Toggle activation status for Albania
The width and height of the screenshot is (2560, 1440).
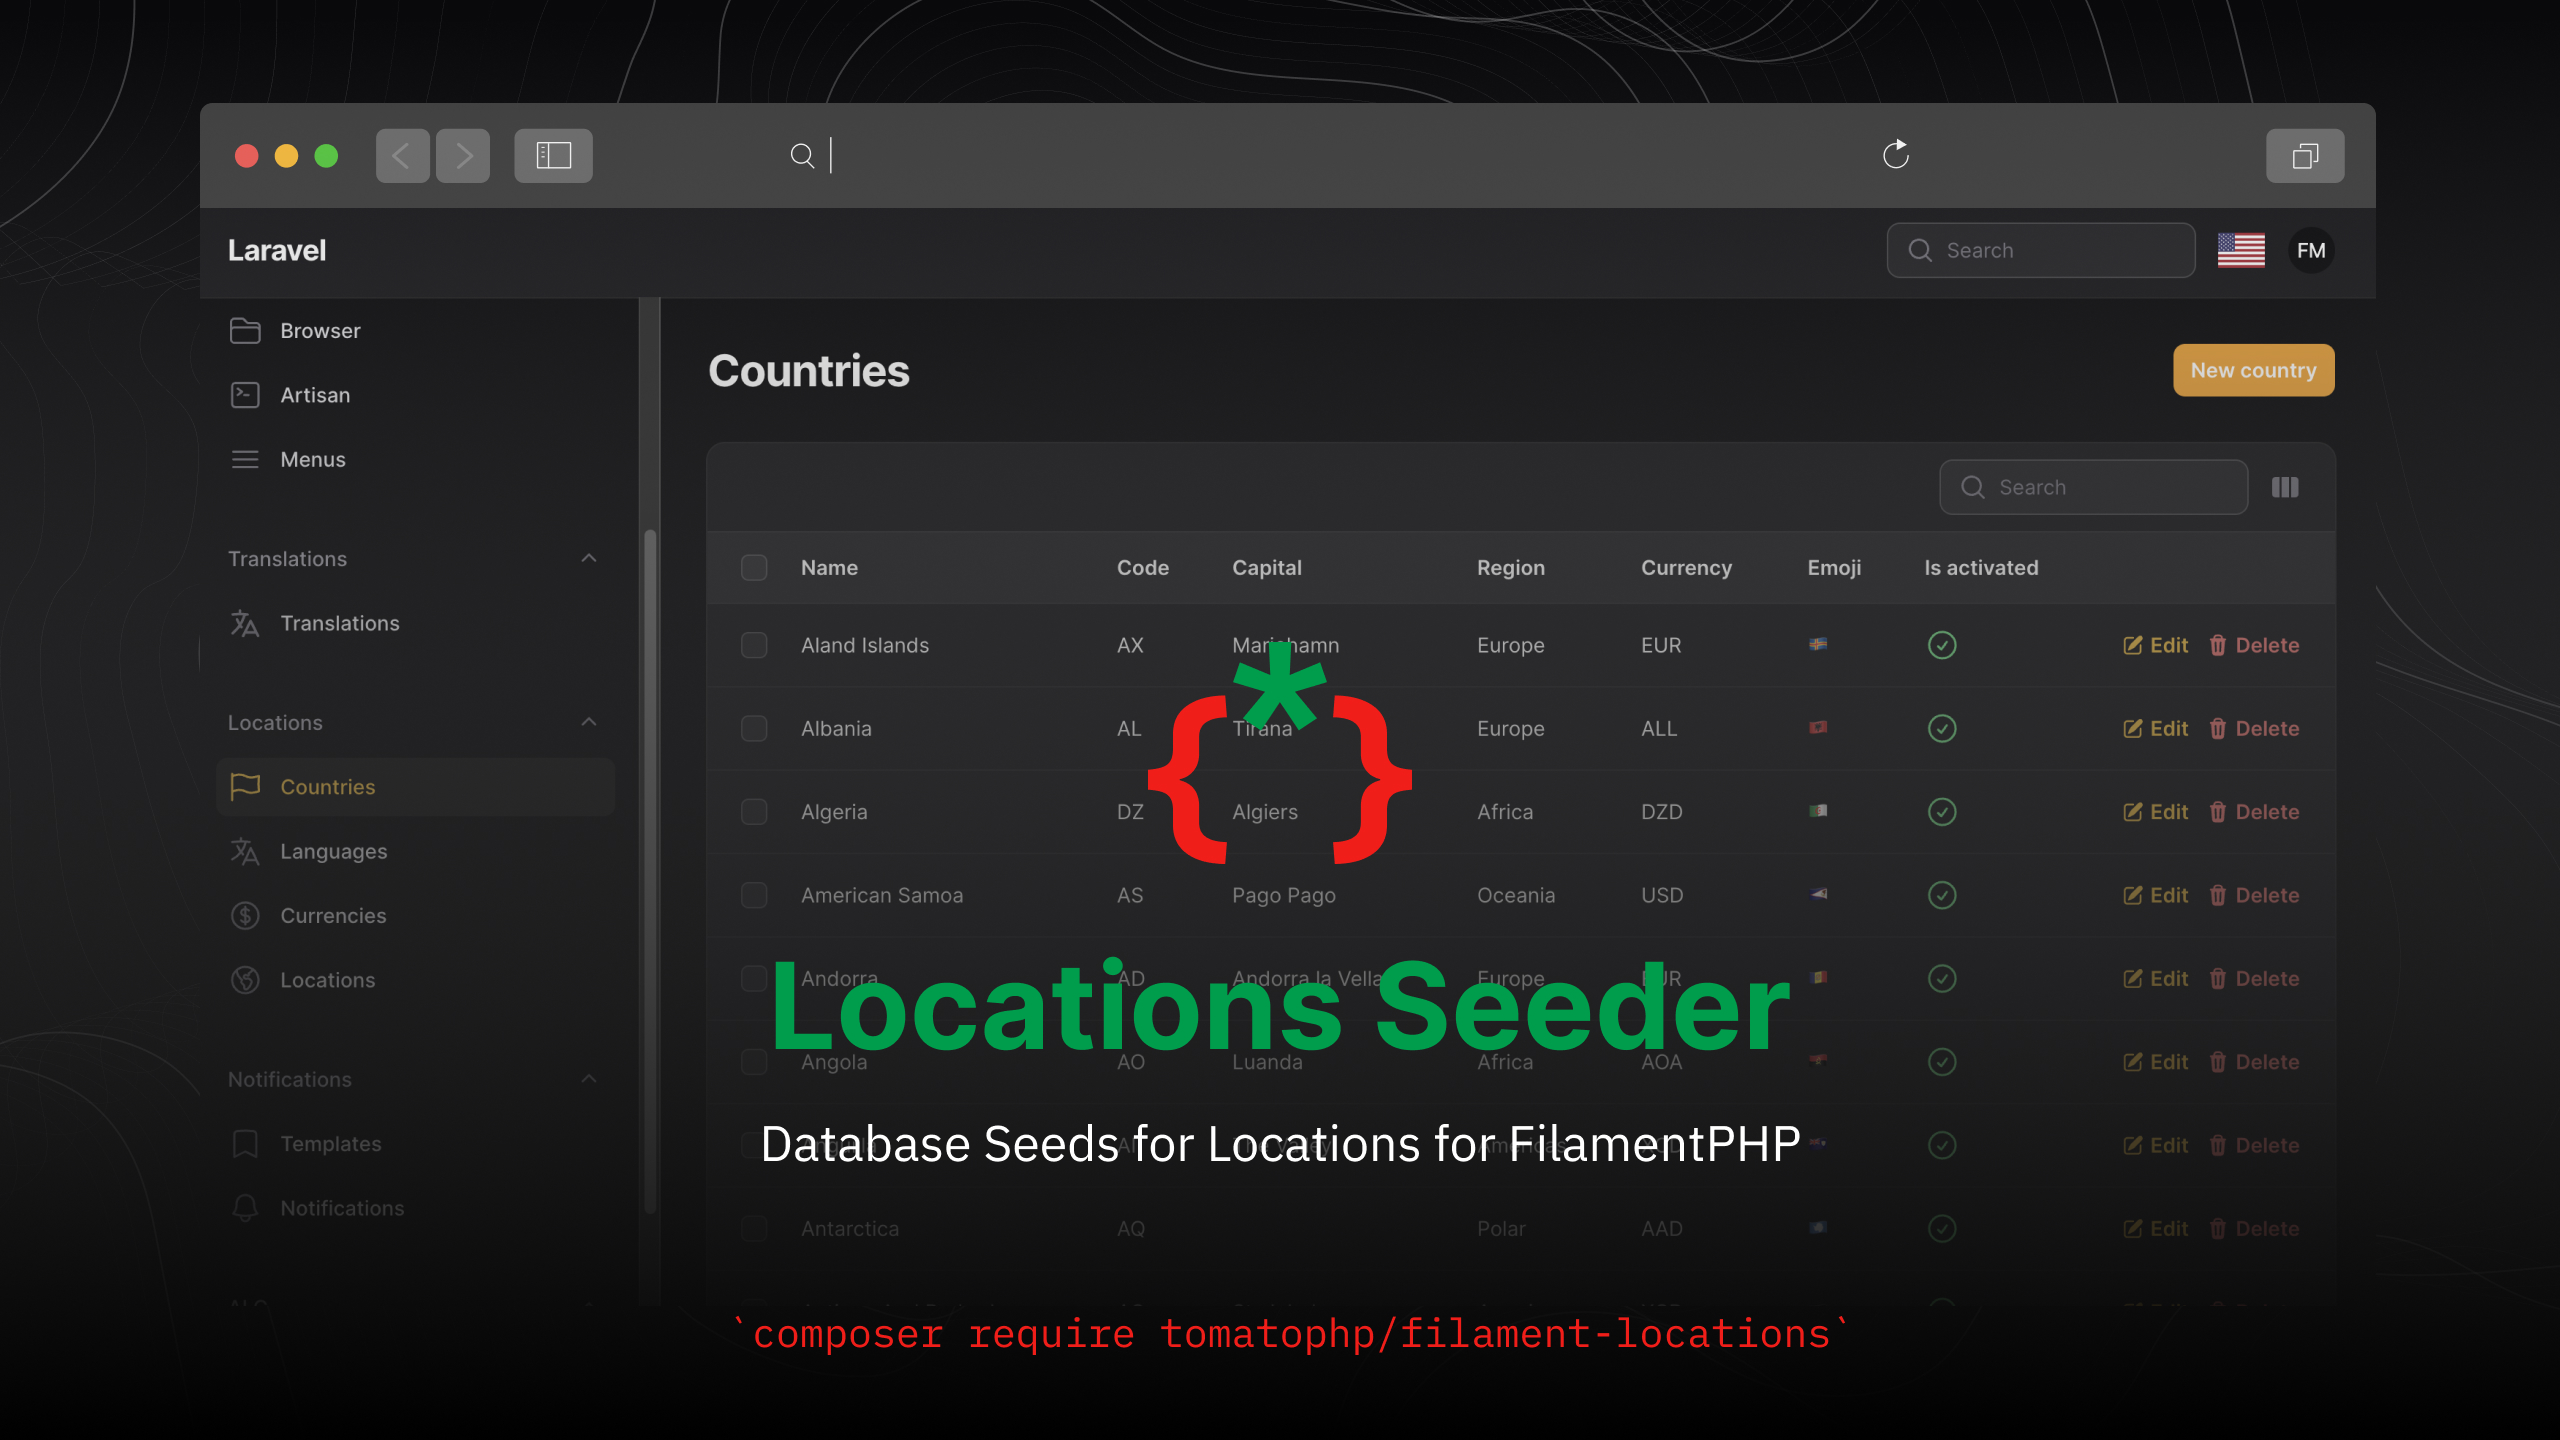(1943, 728)
